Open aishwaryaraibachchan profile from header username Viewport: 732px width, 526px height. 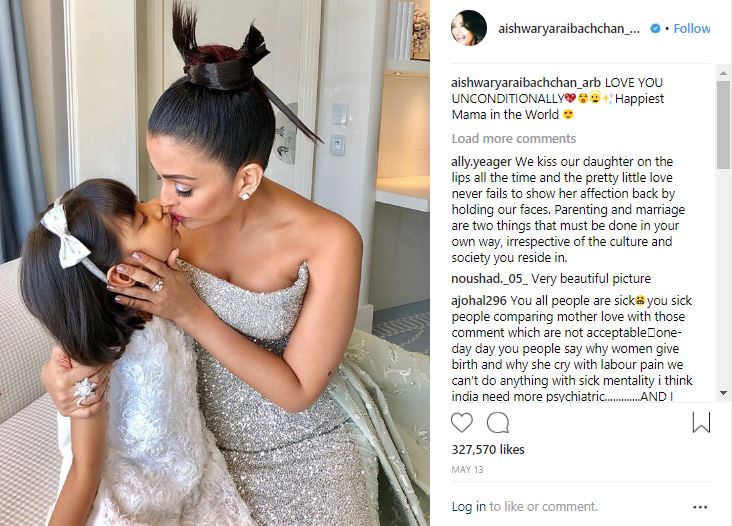pos(569,28)
